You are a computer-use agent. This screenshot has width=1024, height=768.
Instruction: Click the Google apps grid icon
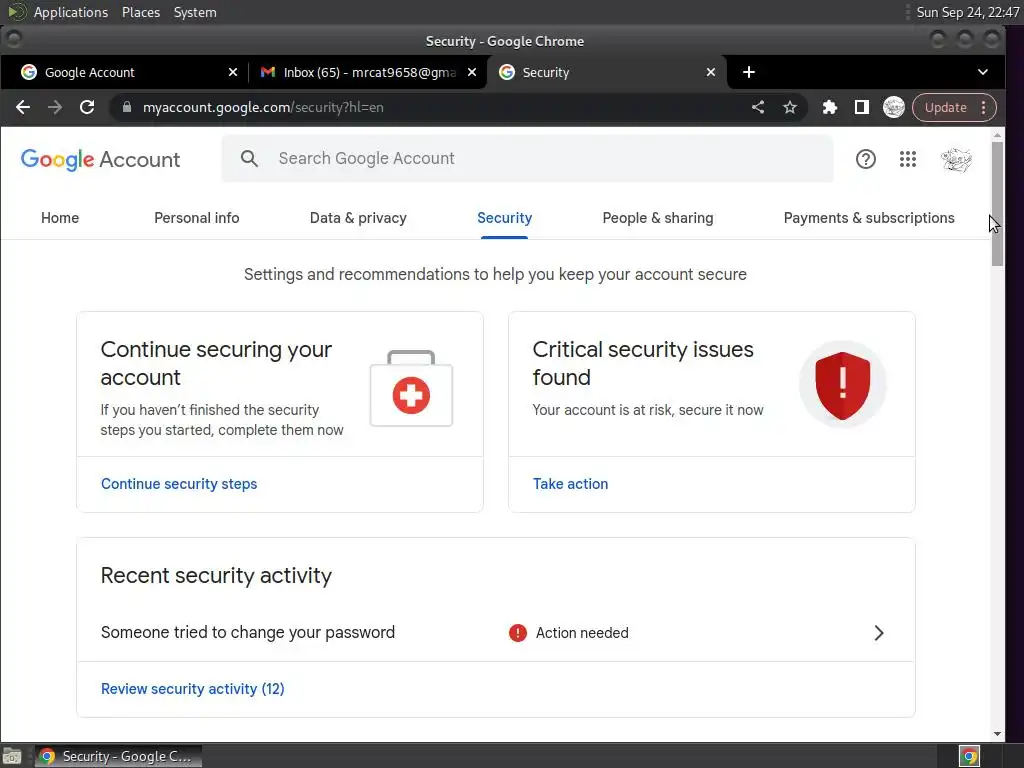tap(908, 159)
